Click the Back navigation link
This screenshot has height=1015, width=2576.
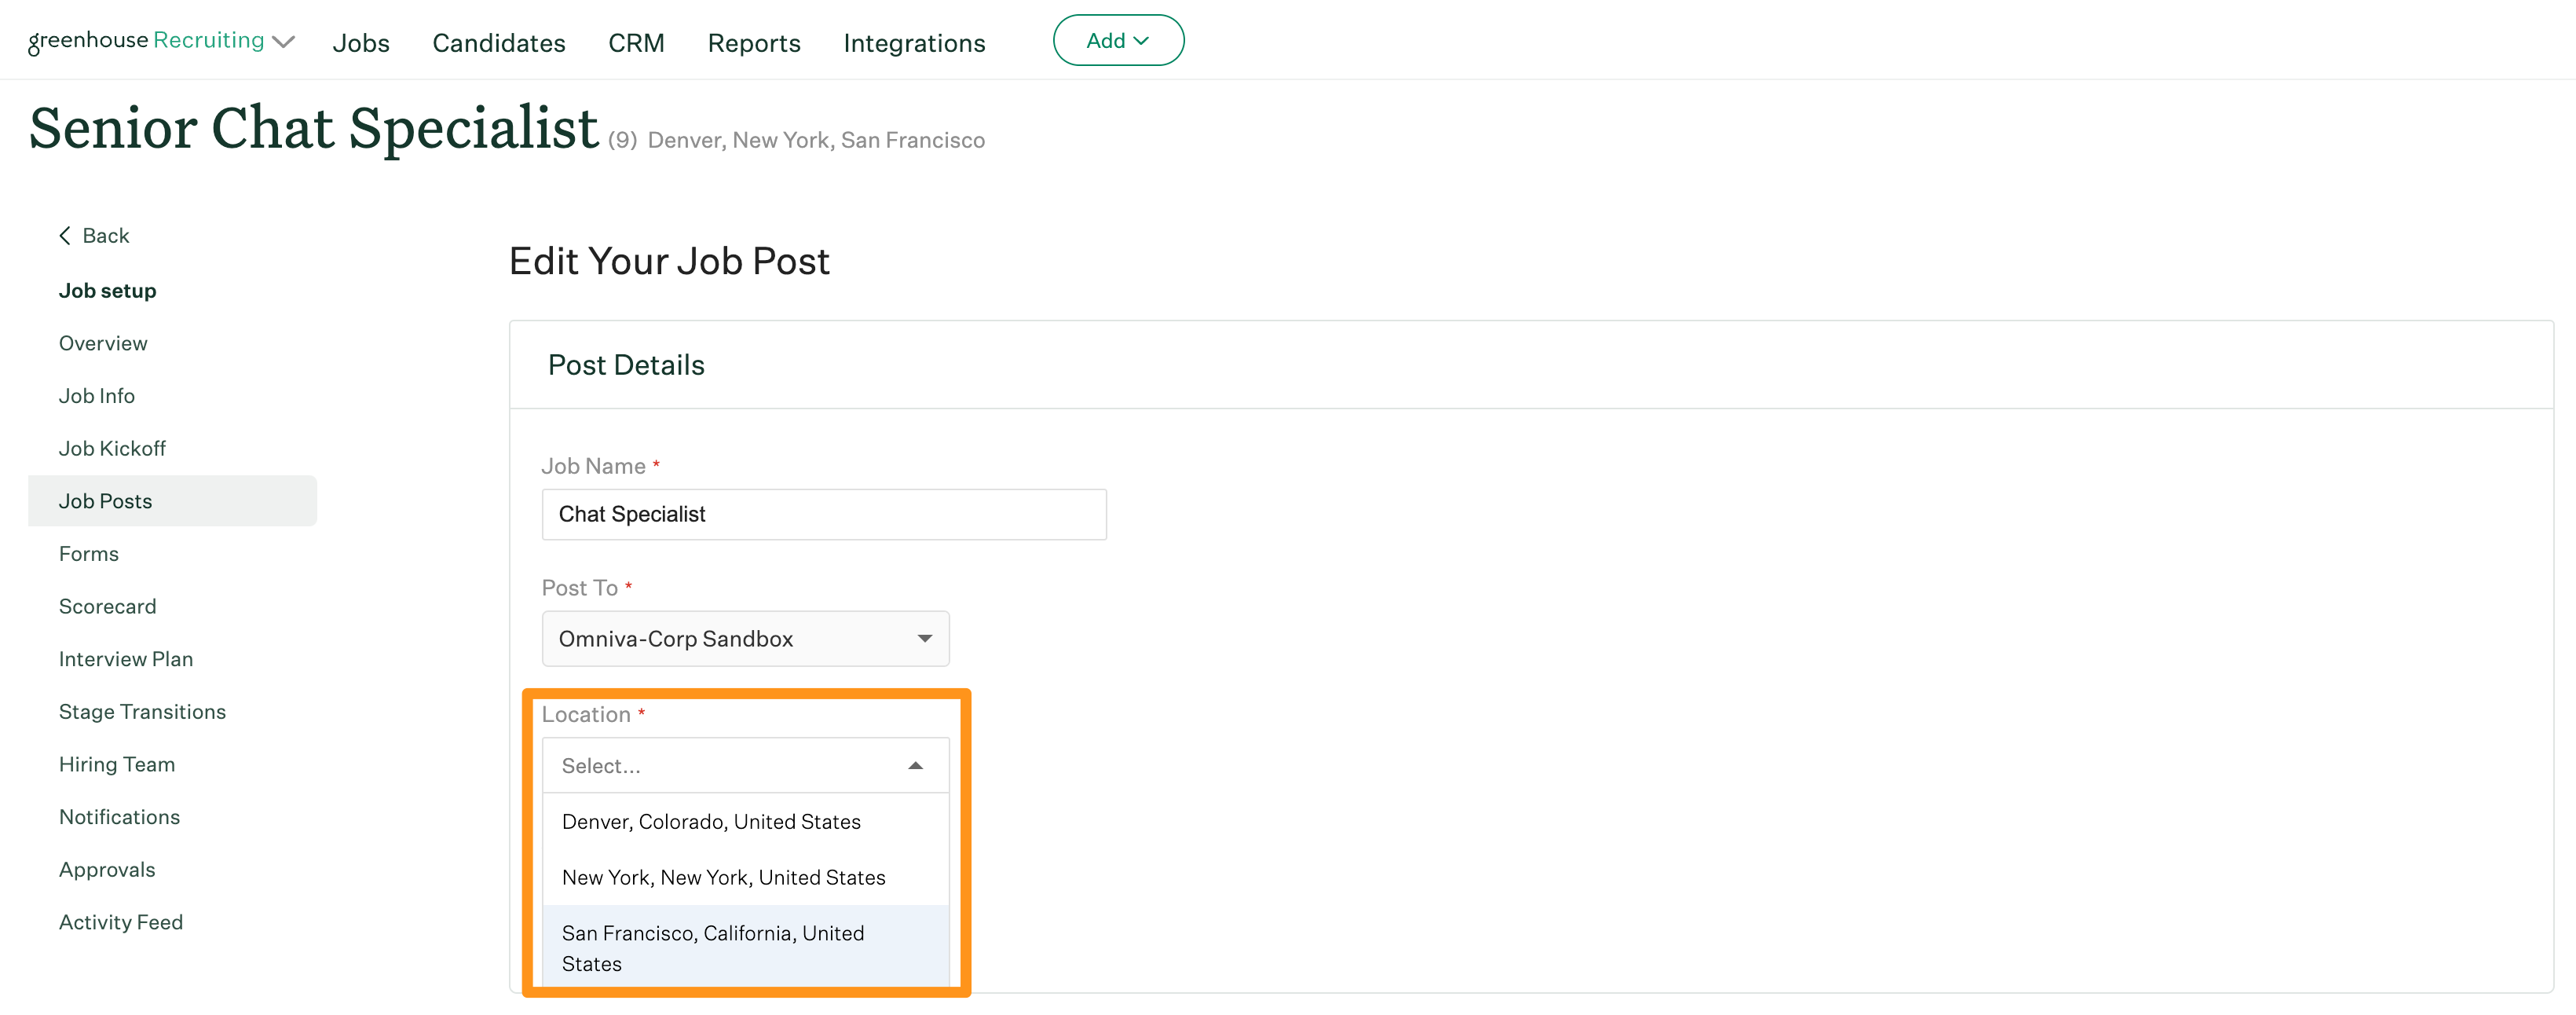(x=93, y=235)
